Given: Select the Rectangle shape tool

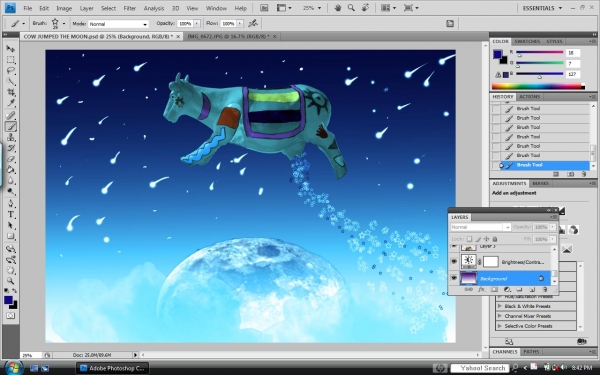Looking at the screenshot, I should [x=11, y=236].
